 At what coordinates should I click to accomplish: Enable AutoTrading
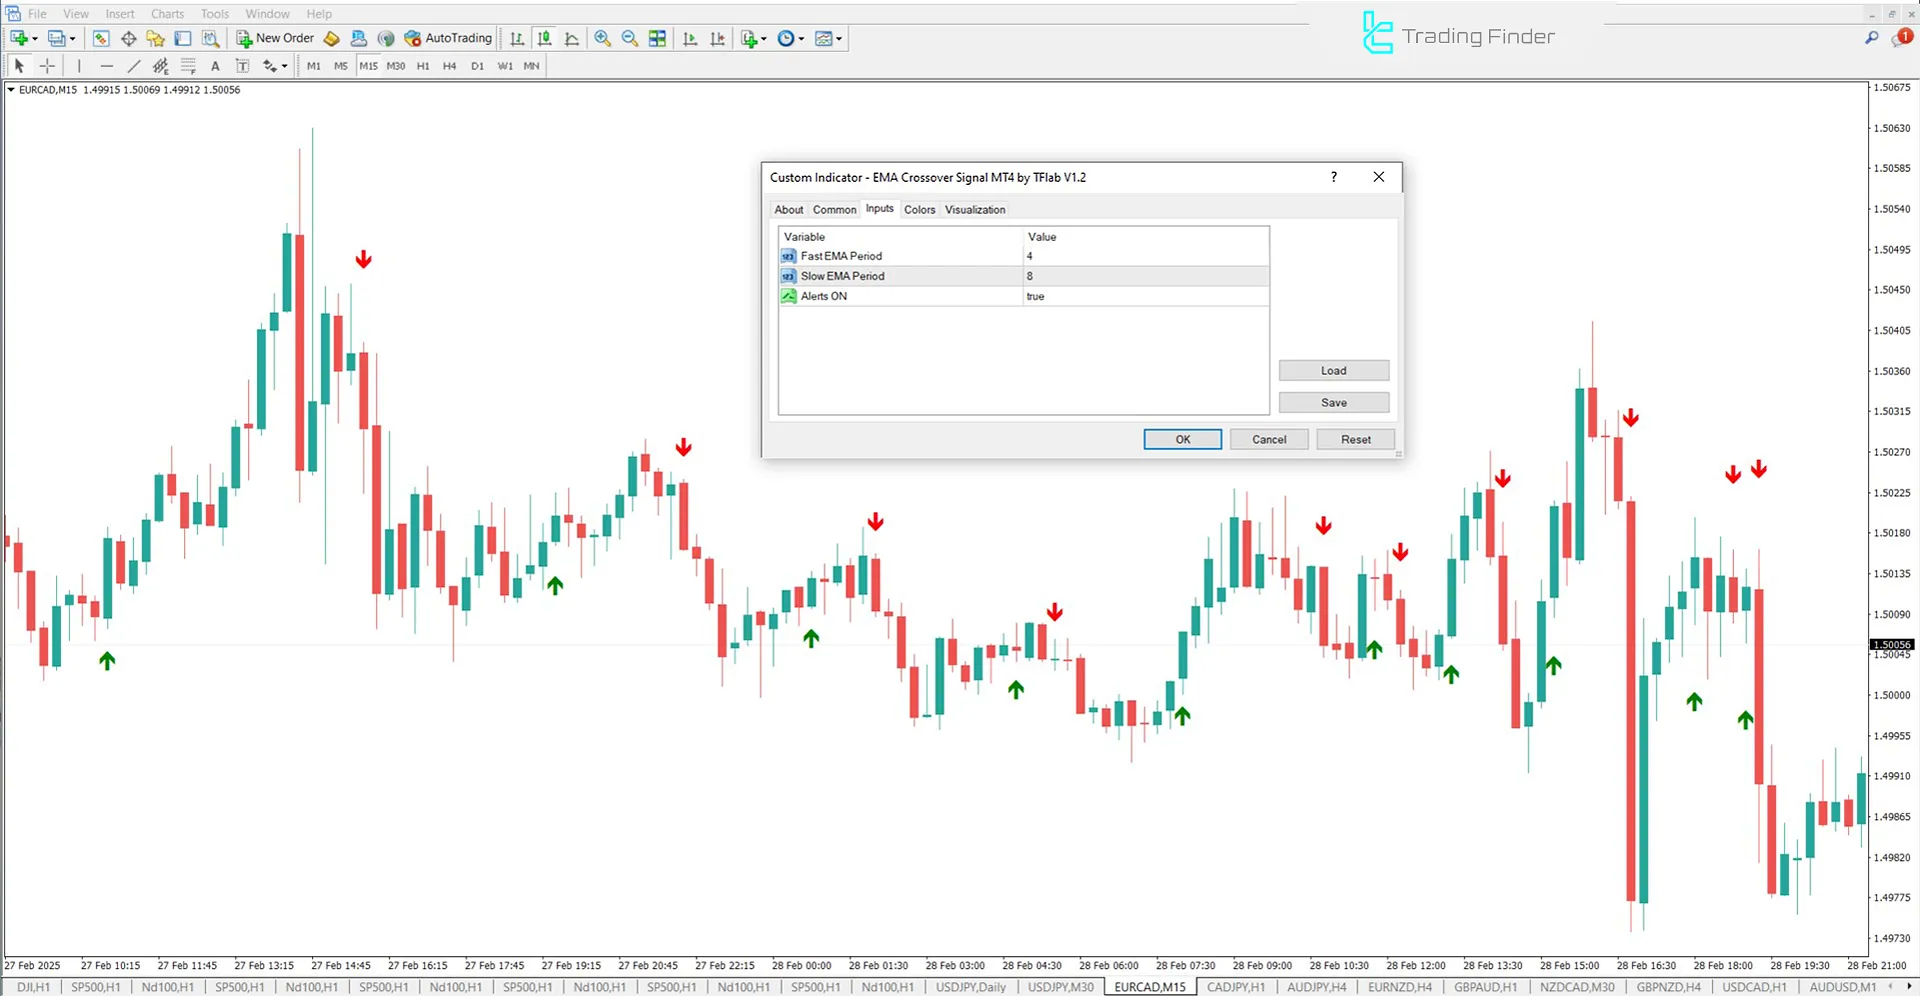click(x=448, y=38)
